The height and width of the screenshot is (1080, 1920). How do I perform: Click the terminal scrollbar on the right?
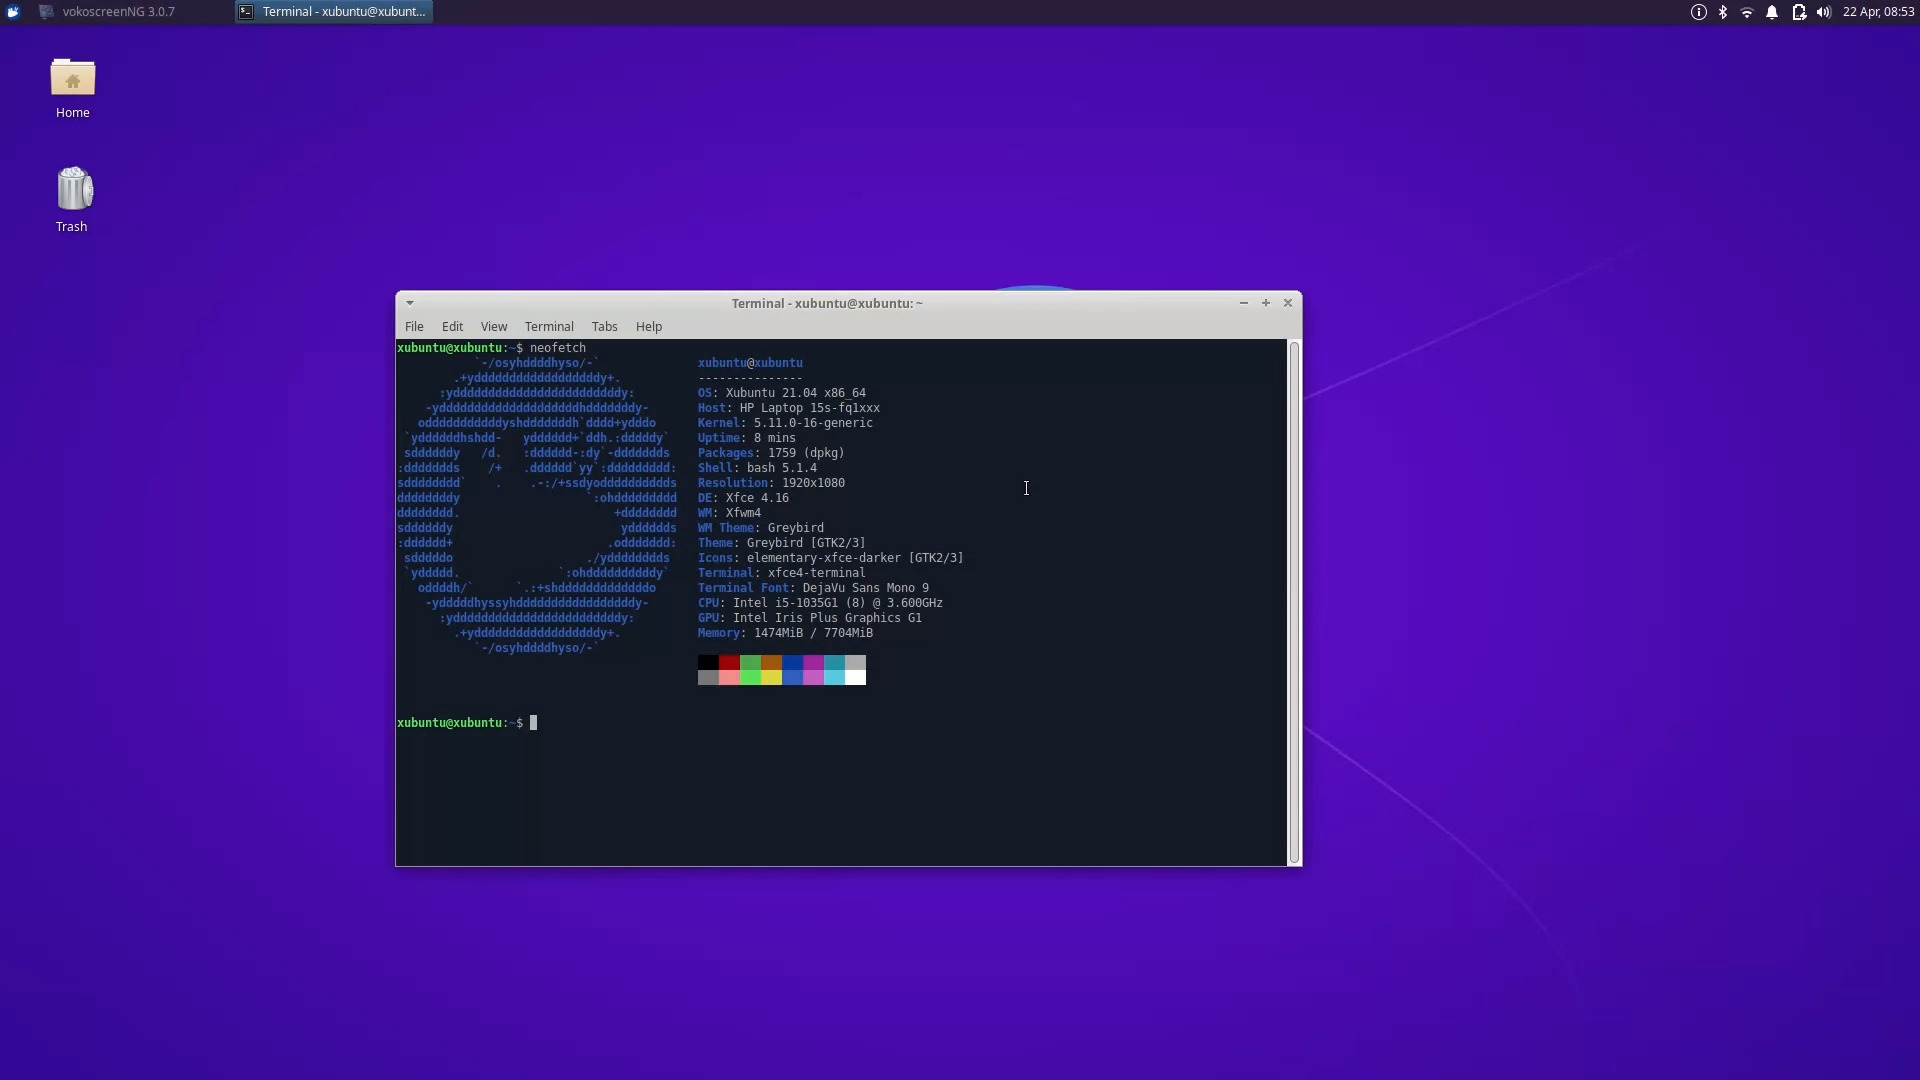pyautogui.click(x=1293, y=600)
